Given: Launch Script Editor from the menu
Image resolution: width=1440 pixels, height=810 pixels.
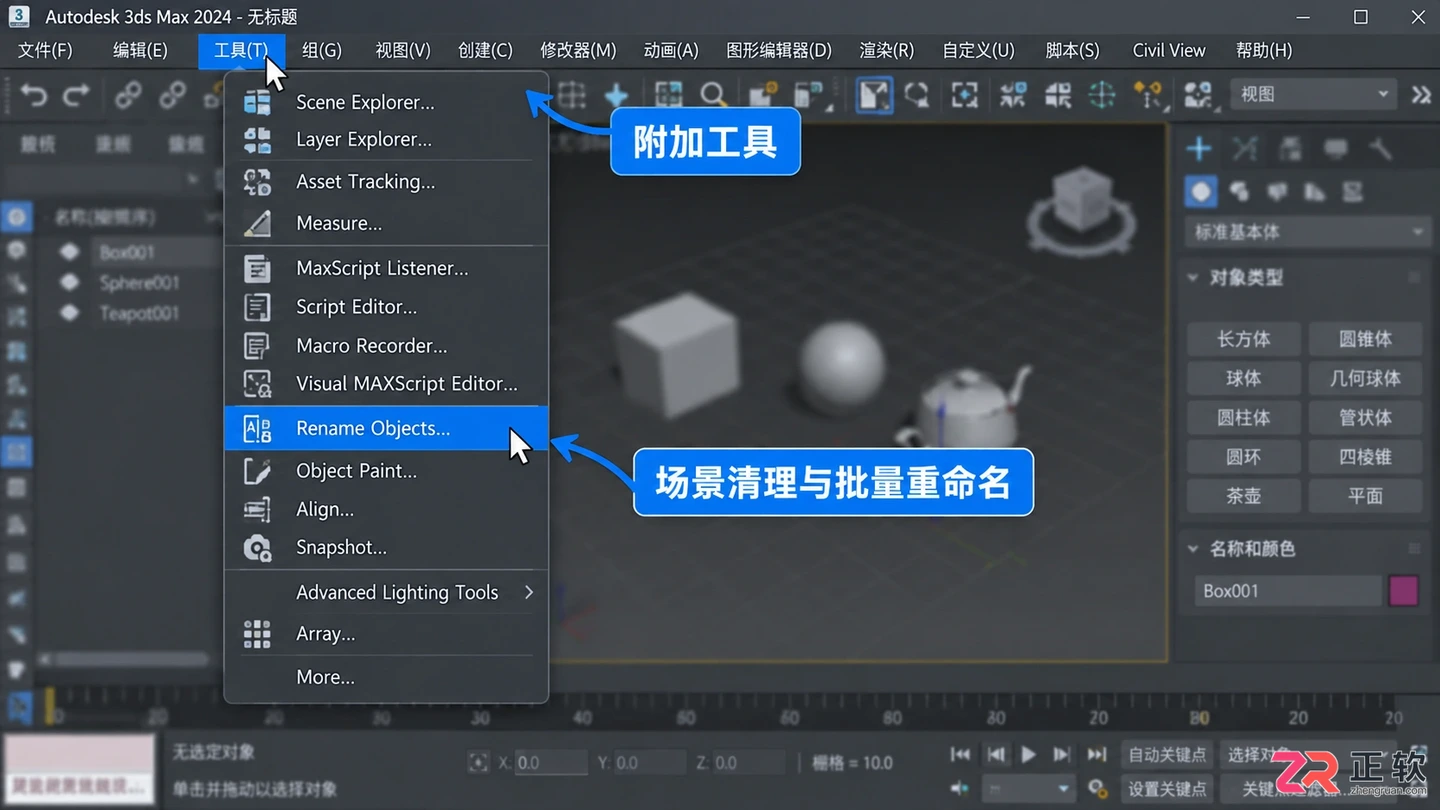Looking at the screenshot, I should click(386, 307).
